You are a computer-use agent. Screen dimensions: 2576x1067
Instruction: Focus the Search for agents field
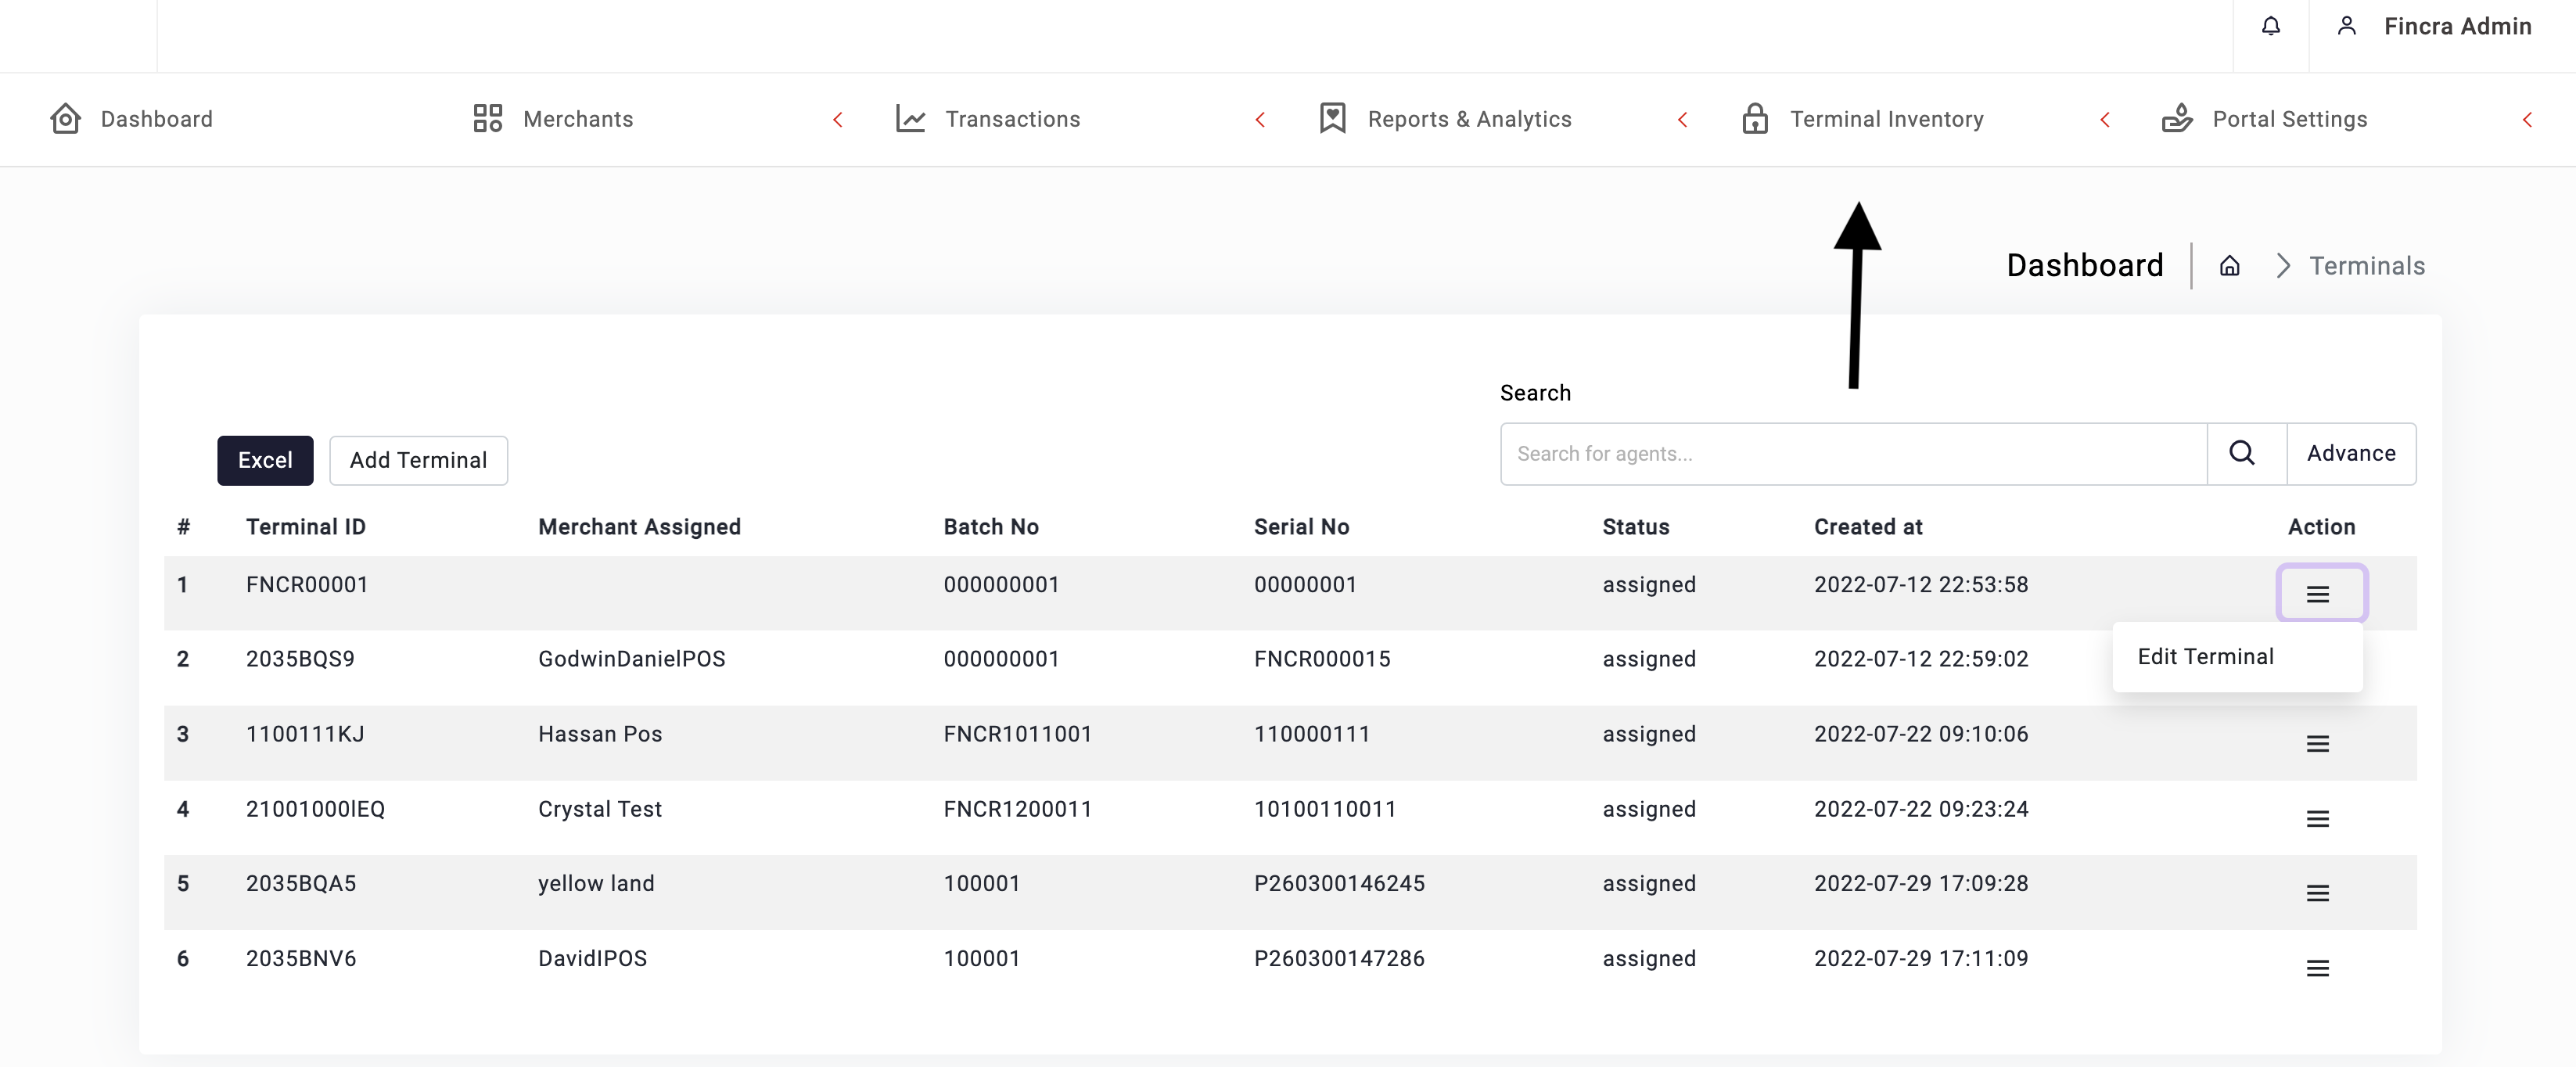[1853, 454]
